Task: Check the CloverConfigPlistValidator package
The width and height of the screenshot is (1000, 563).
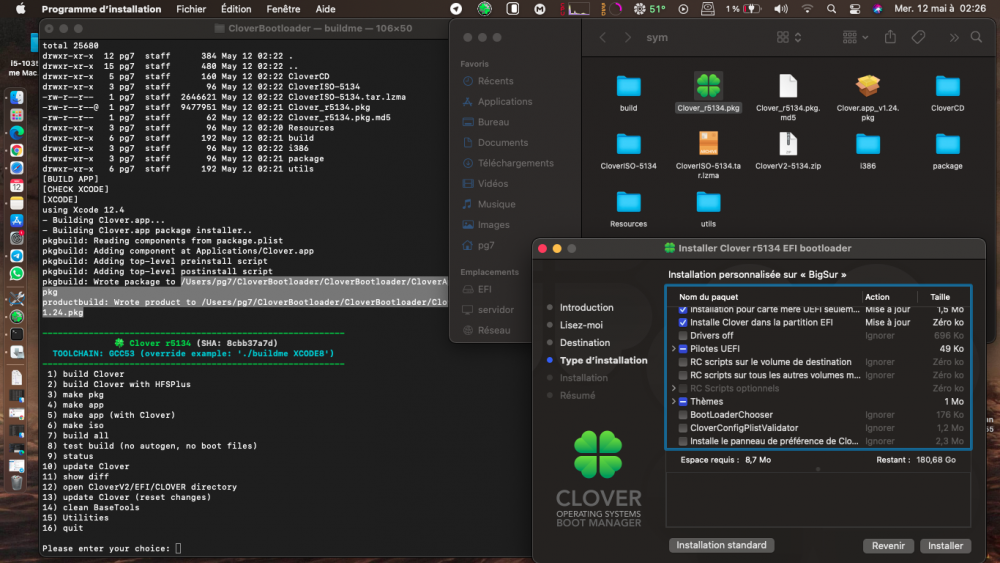Action: [x=682, y=428]
